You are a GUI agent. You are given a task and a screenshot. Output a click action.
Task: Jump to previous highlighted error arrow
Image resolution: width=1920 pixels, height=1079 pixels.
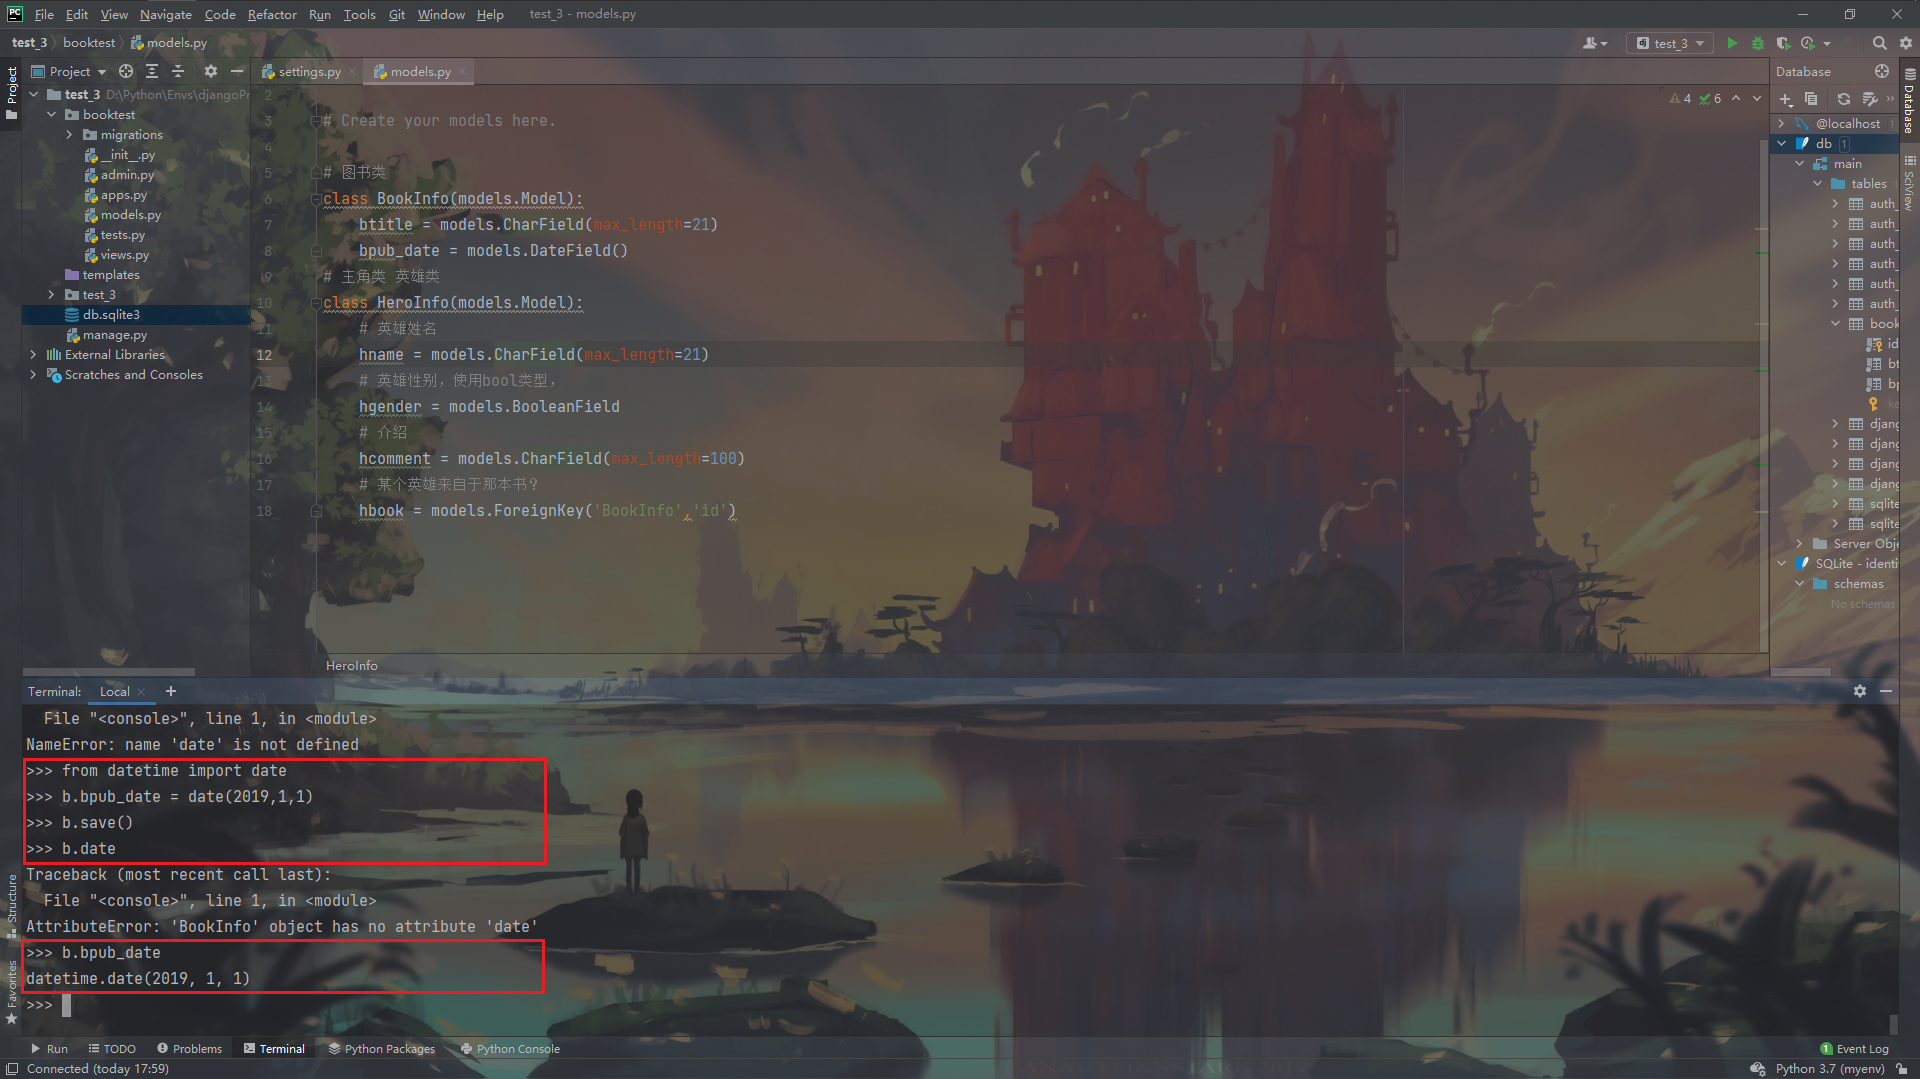pyautogui.click(x=1736, y=98)
